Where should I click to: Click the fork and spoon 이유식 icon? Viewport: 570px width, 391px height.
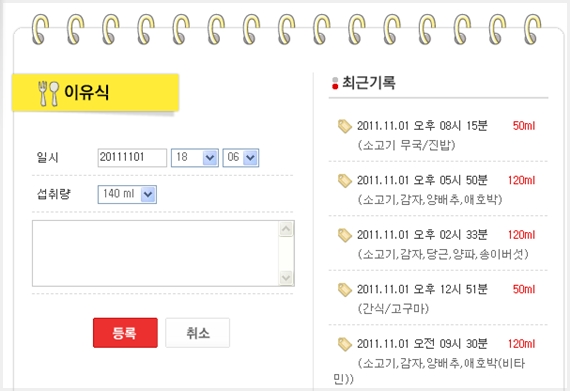pos(48,93)
